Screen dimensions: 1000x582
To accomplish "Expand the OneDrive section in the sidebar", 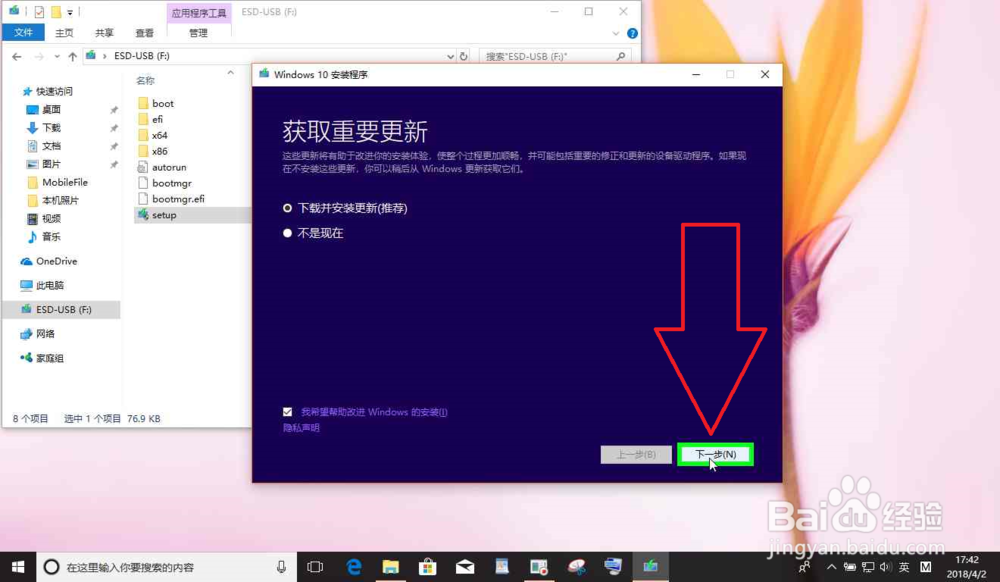I will click(x=12, y=261).
